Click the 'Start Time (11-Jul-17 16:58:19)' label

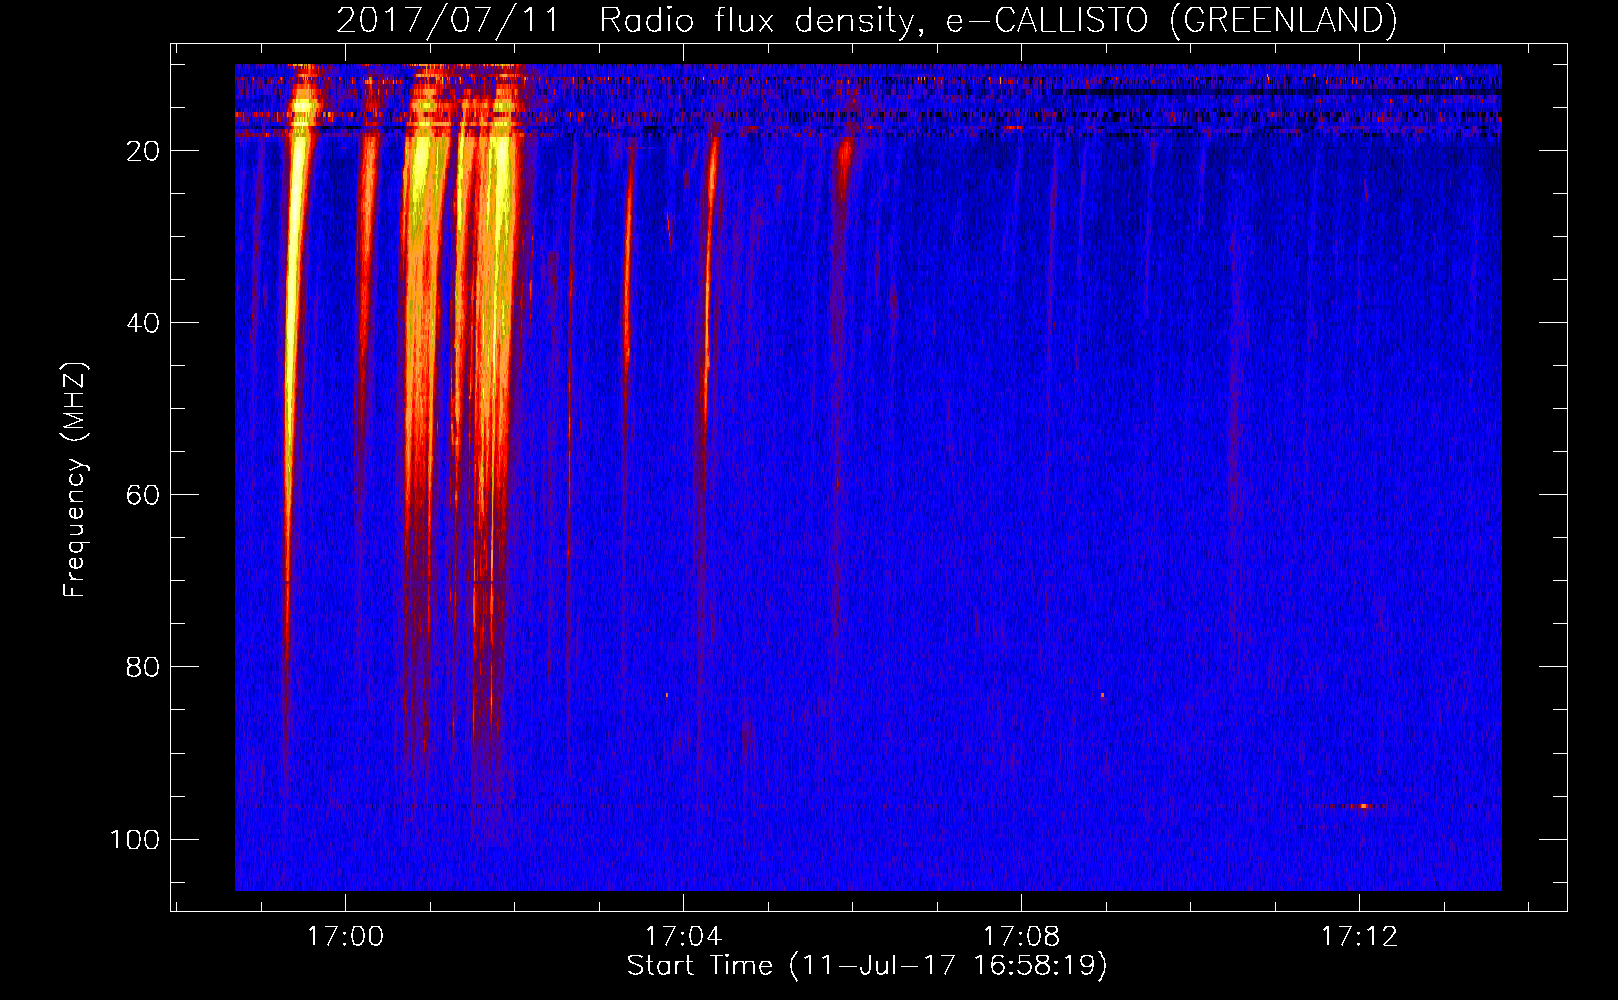pos(867,966)
